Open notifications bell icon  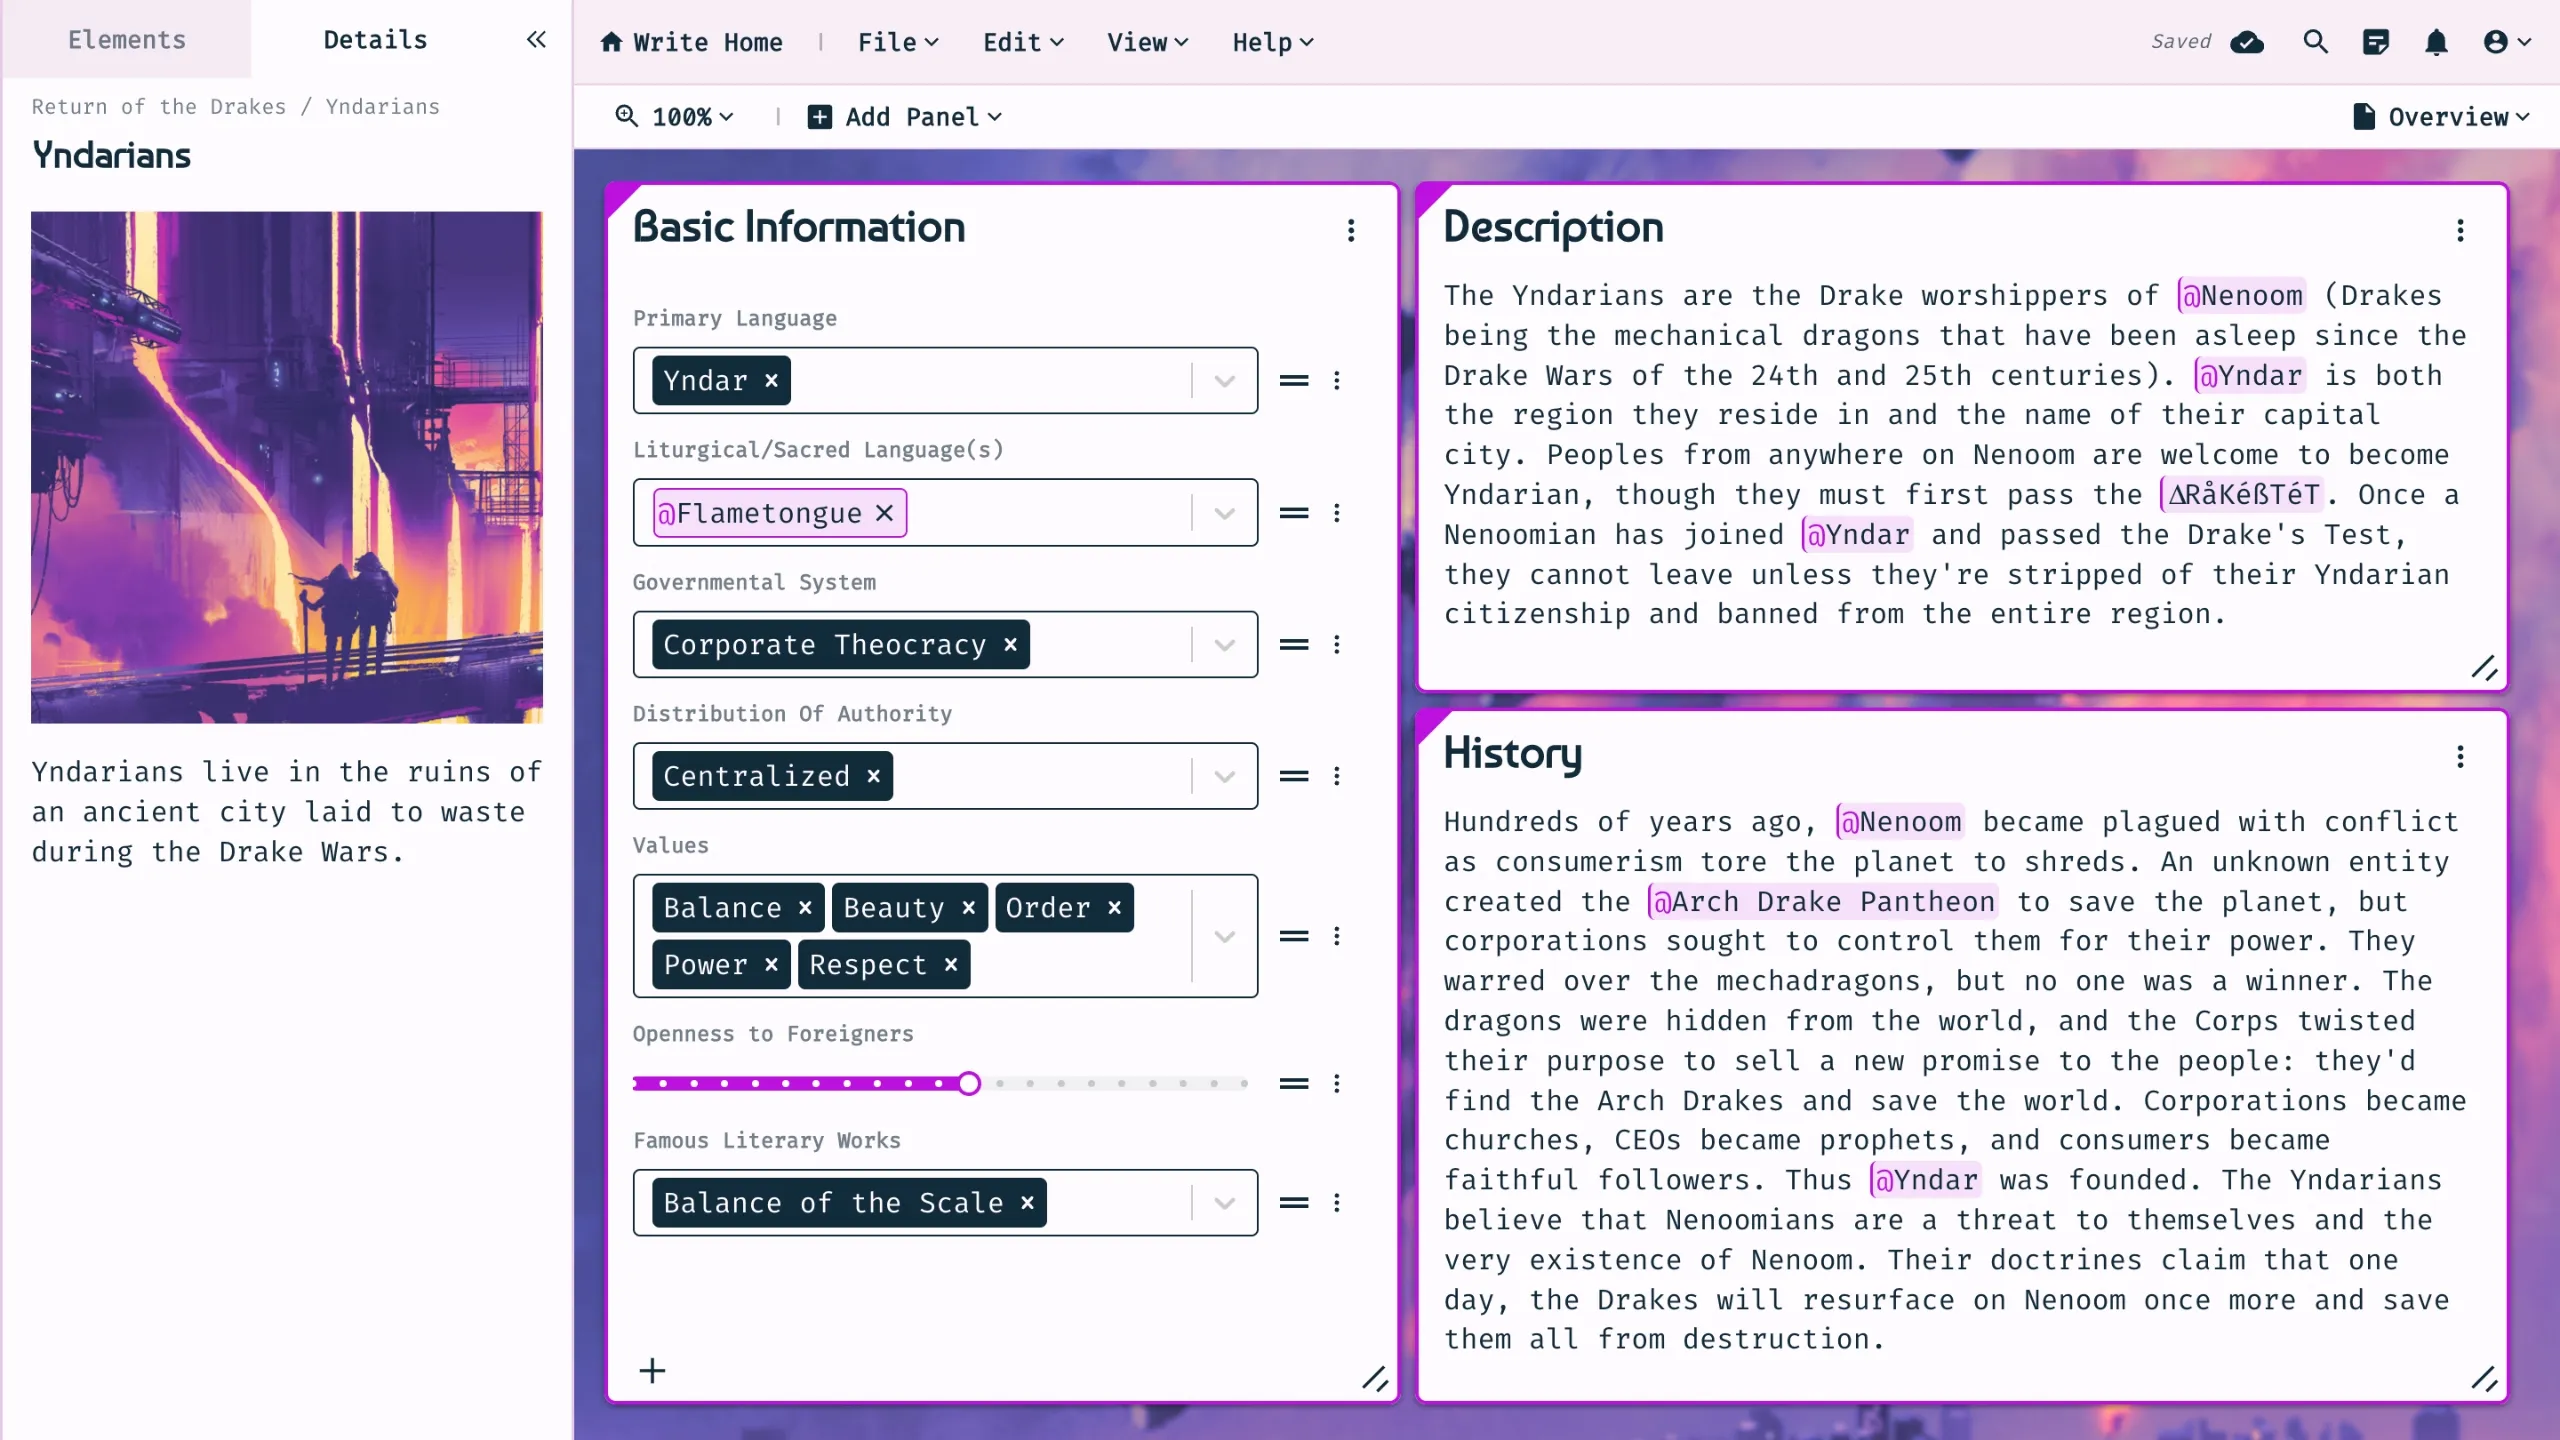tap(2436, 42)
